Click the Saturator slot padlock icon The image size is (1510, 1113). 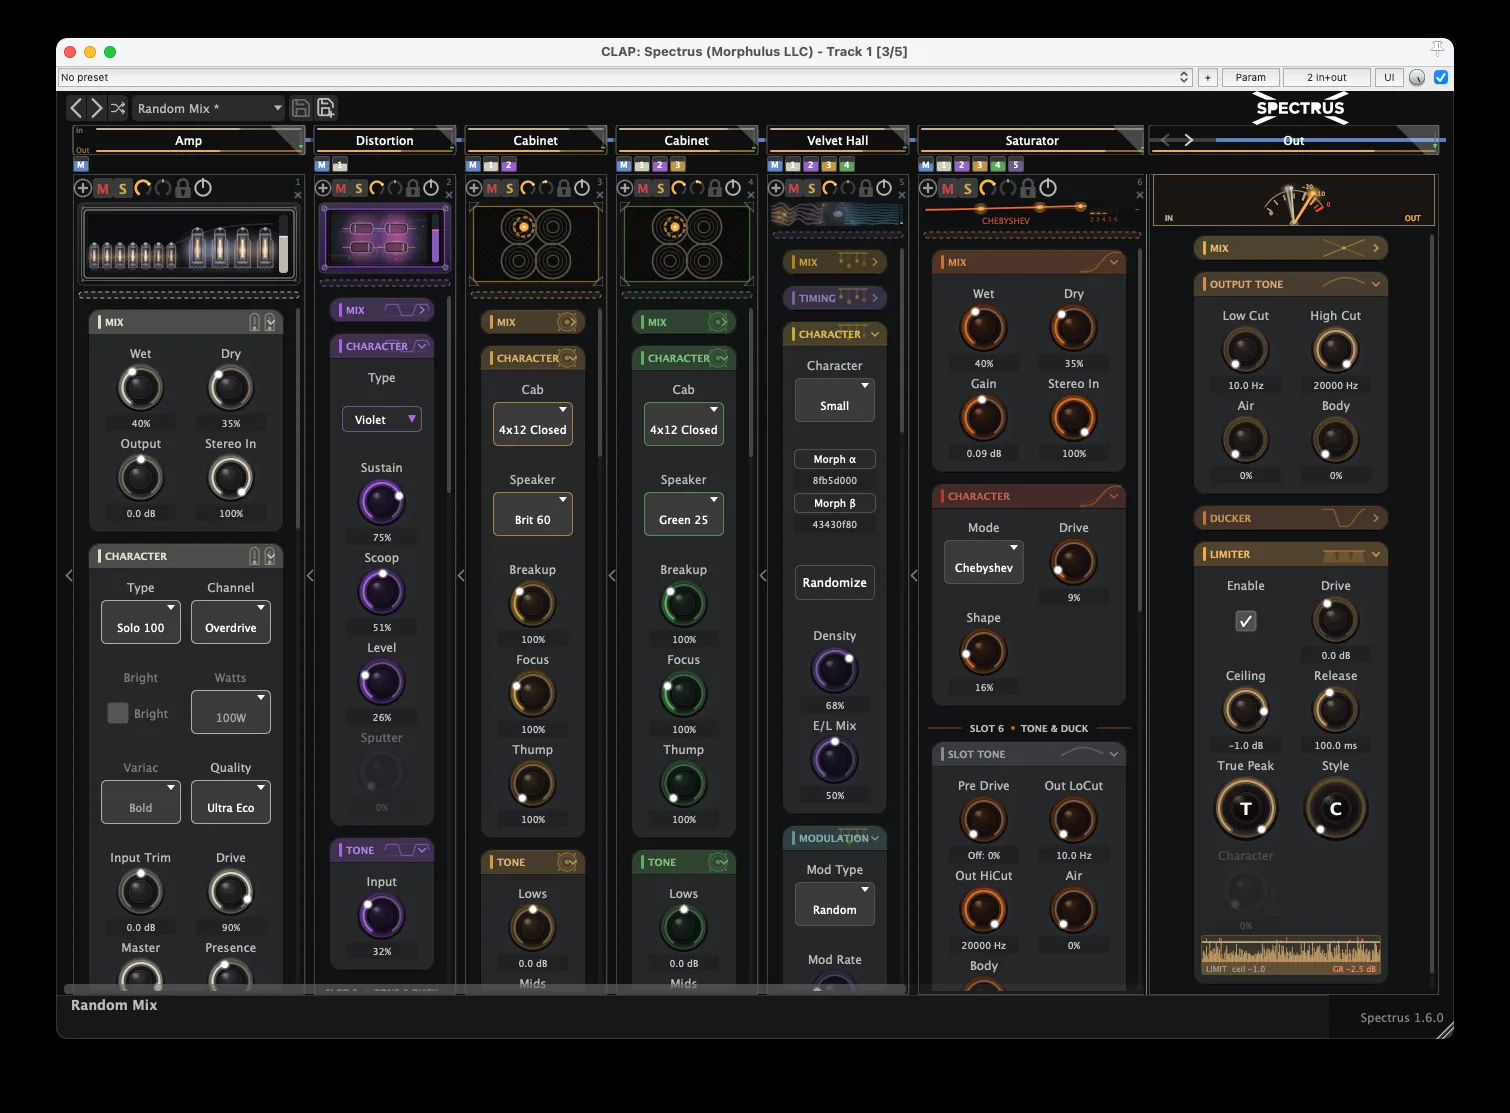click(1028, 188)
